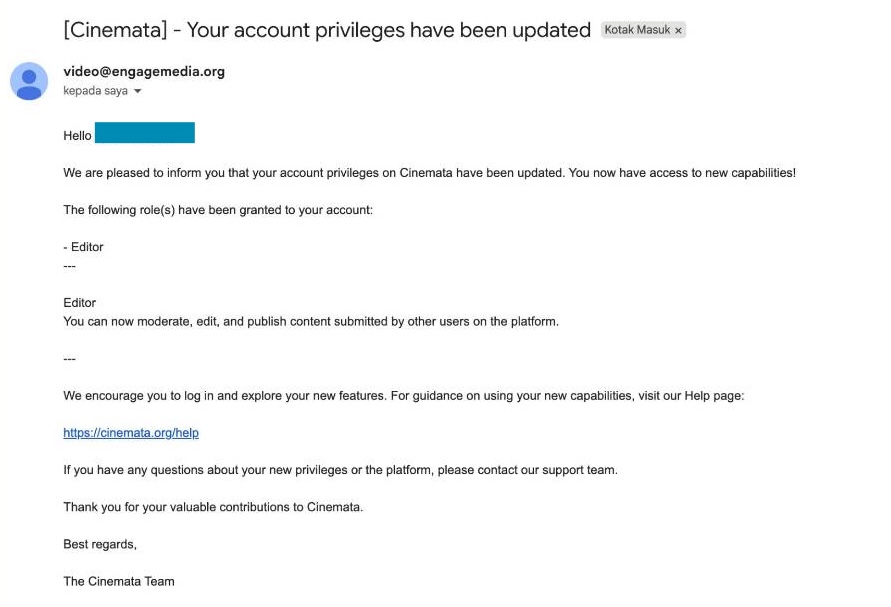Viewport: 891px width, 607px height.
Task: Click the "- Editor" role list item
Action: pos(83,247)
